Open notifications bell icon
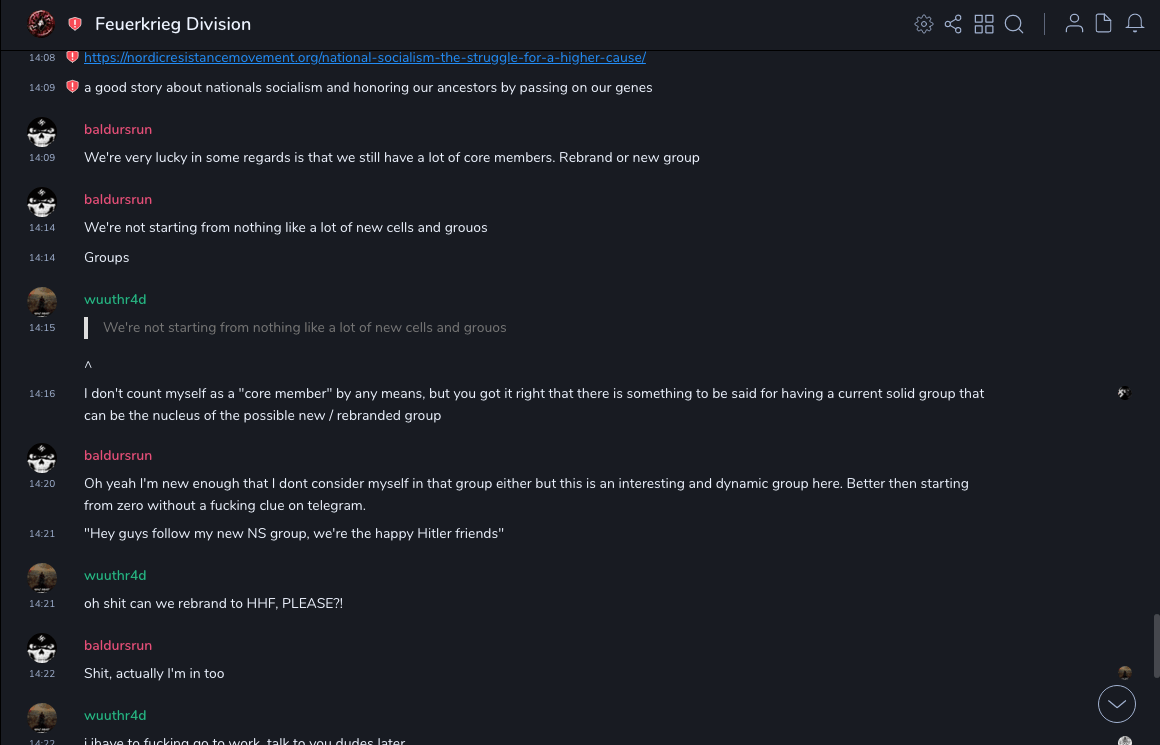Screen dimensions: 1160x745 click(x=1135, y=24)
